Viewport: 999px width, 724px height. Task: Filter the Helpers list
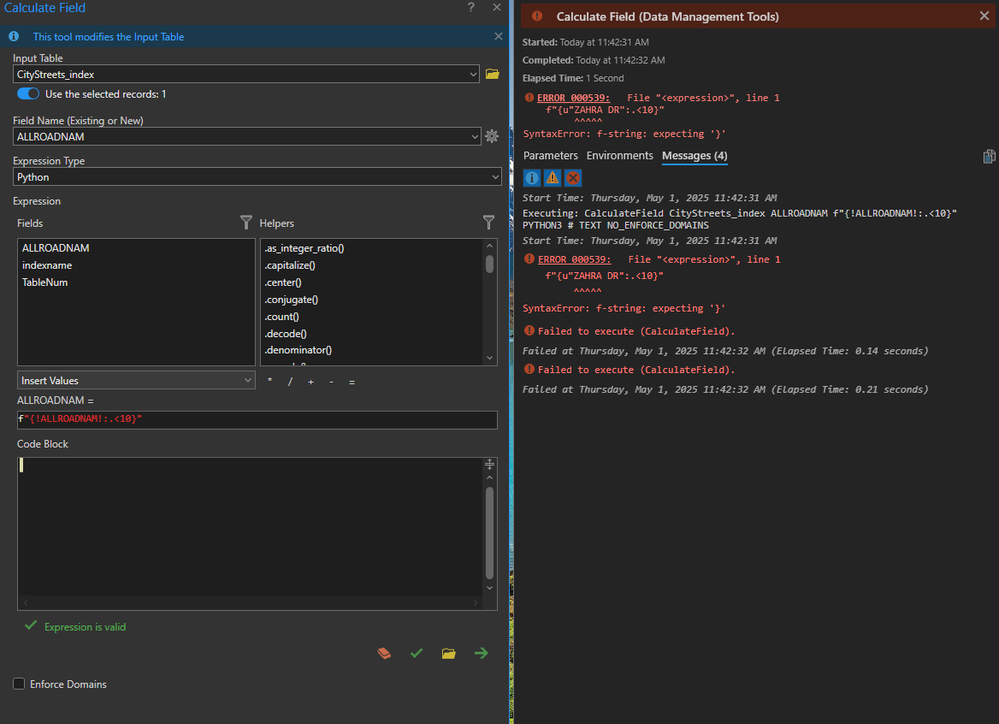(x=488, y=223)
